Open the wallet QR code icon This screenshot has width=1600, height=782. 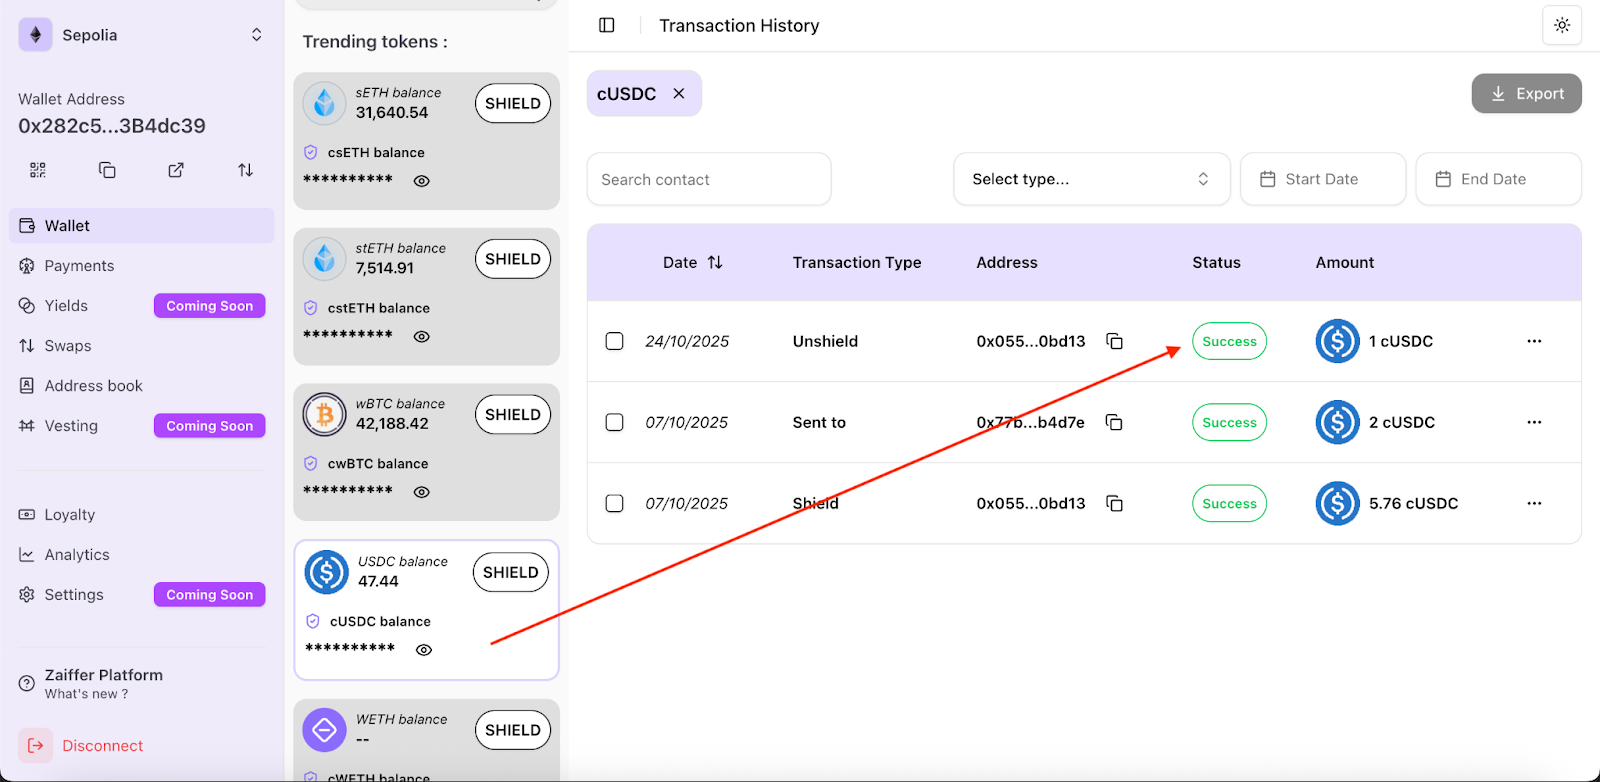click(38, 170)
